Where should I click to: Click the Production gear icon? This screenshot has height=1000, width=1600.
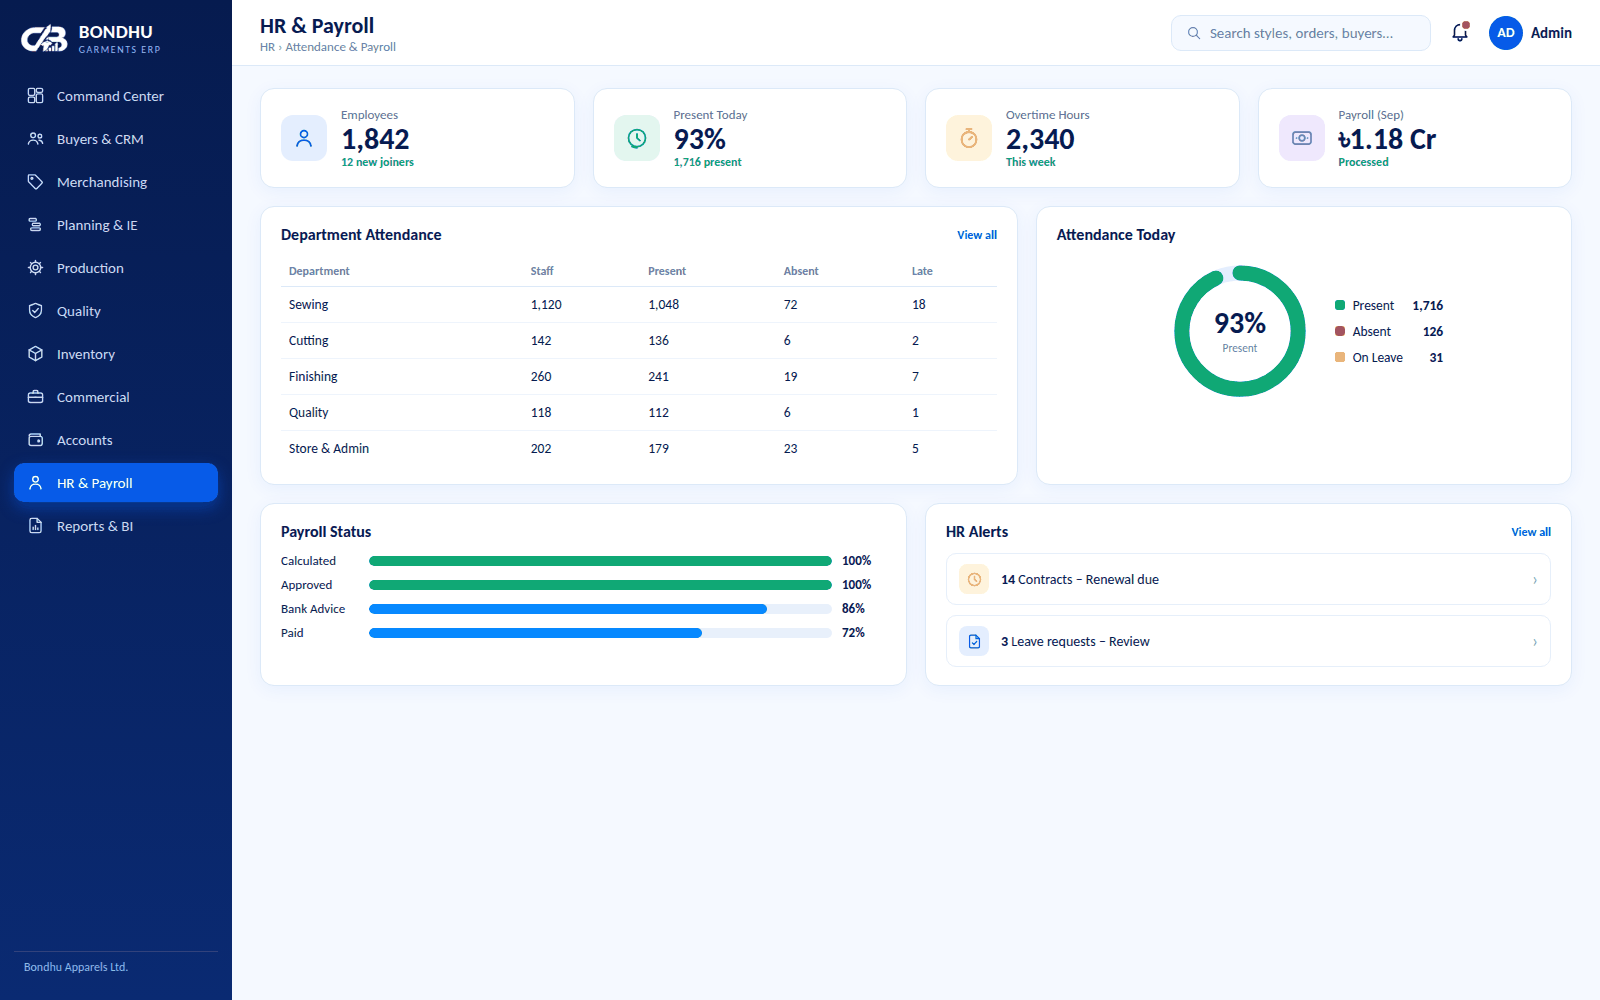click(x=36, y=268)
